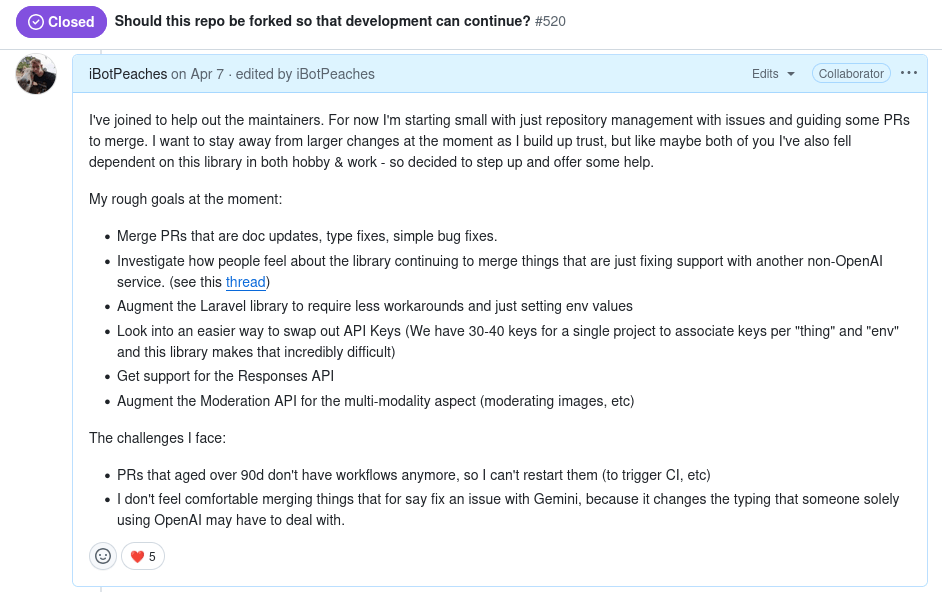
Task: Click the issue title about forking the repo
Action: pos(322,21)
